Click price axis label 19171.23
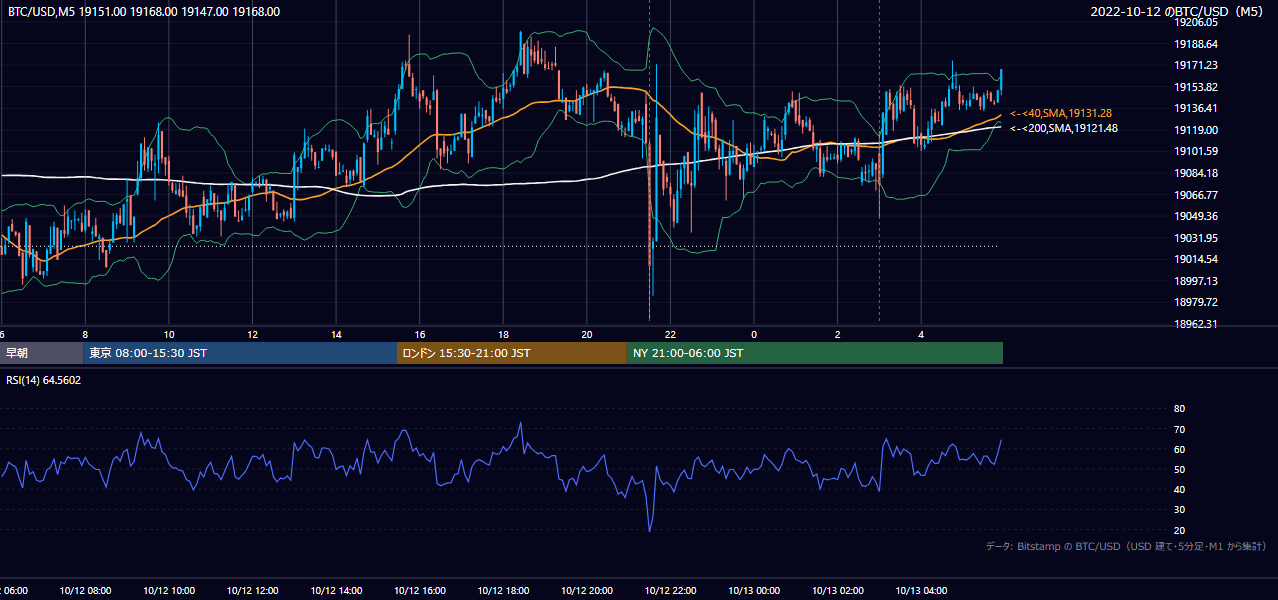This screenshot has width=1278, height=600. [x=1196, y=65]
